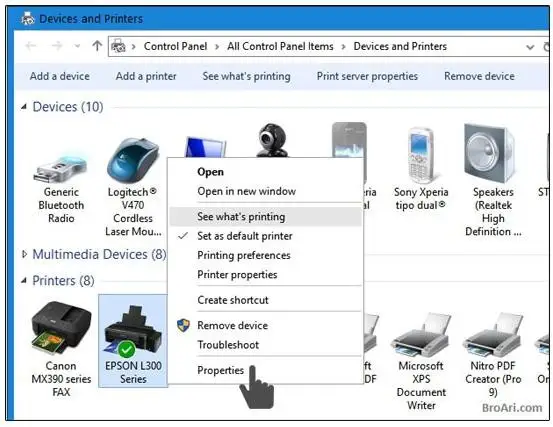Select the Canon MX390 series FAX printer
553x427 pixels.
tap(61, 329)
